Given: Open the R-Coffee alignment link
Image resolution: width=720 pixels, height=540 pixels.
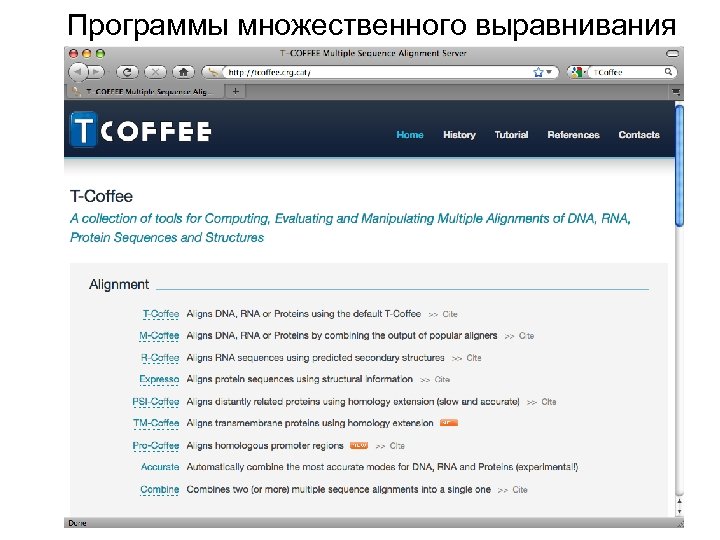Looking at the screenshot, I should [x=160, y=358].
